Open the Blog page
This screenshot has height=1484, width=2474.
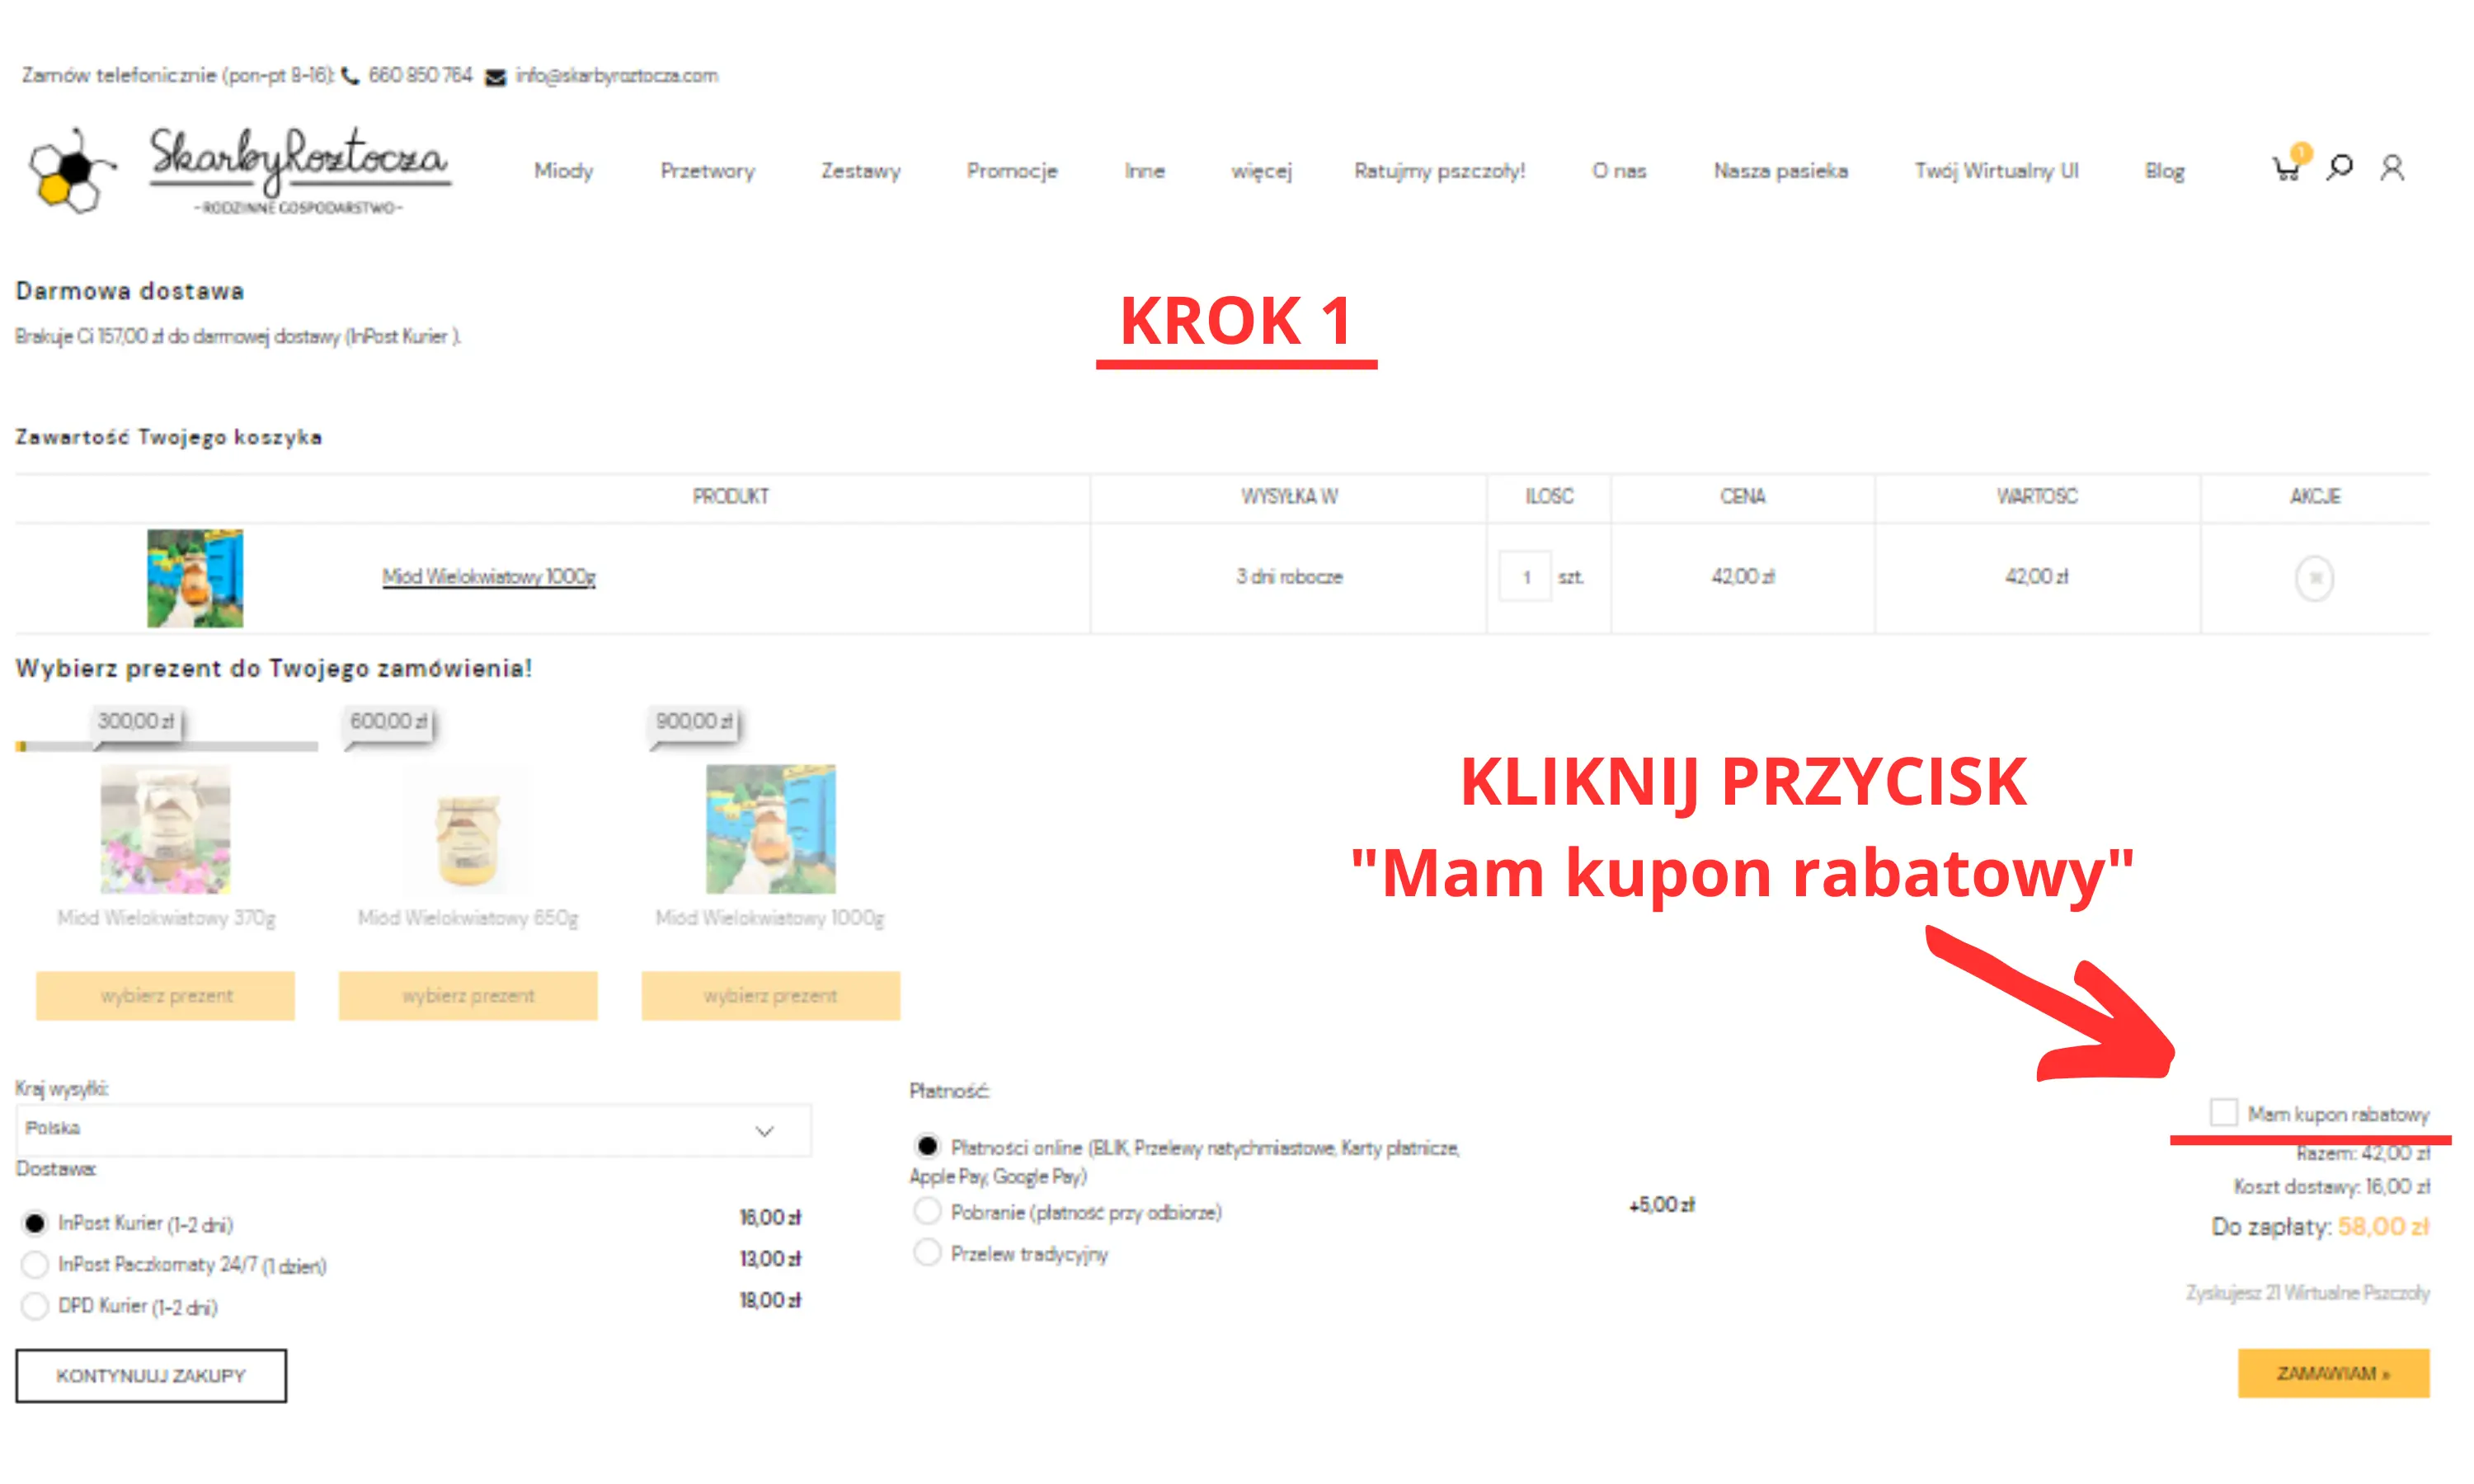click(2164, 171)
